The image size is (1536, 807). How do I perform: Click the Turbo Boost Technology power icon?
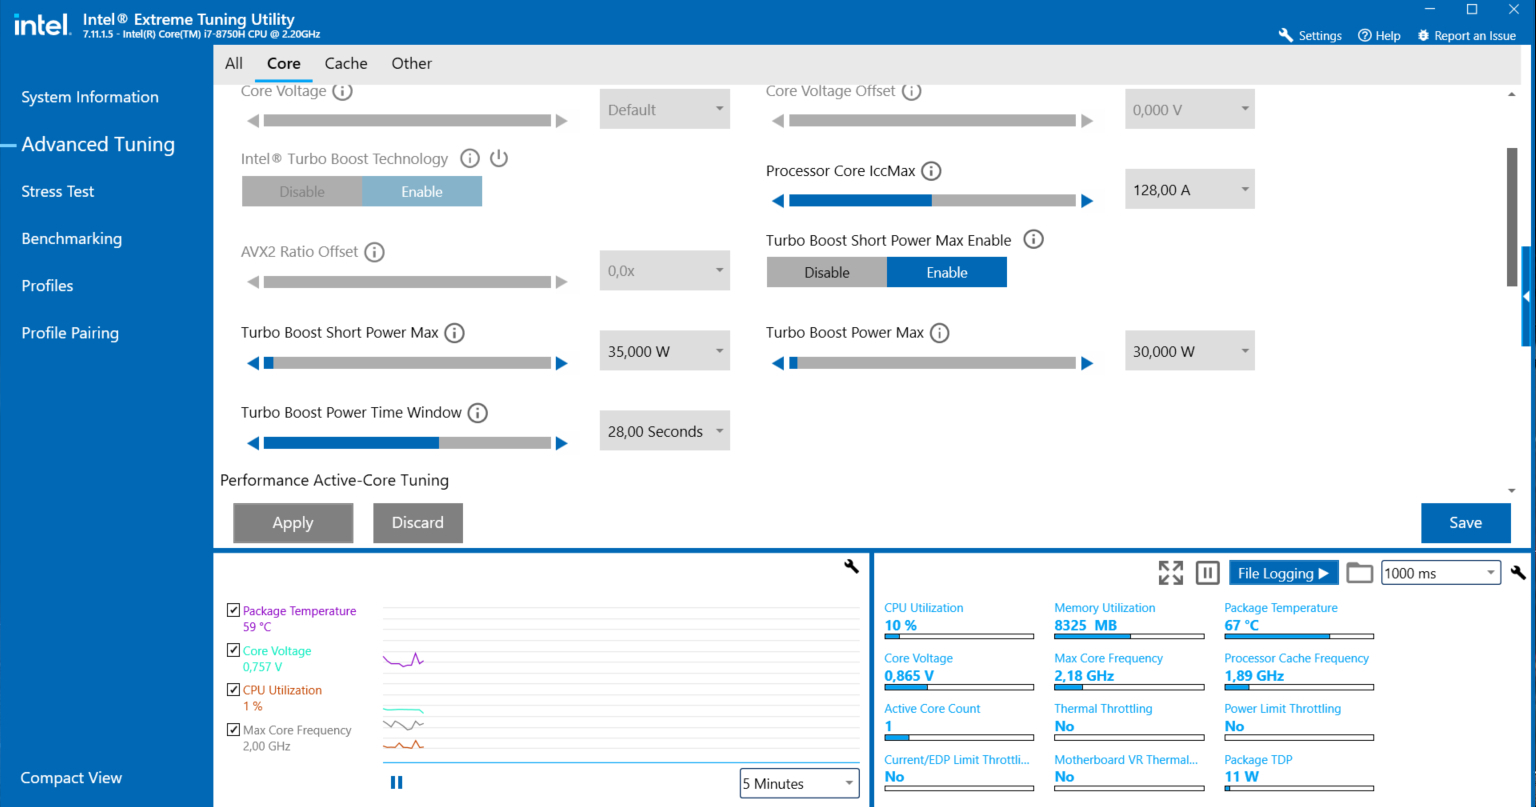pyautogui.click(x=499, y=158)
